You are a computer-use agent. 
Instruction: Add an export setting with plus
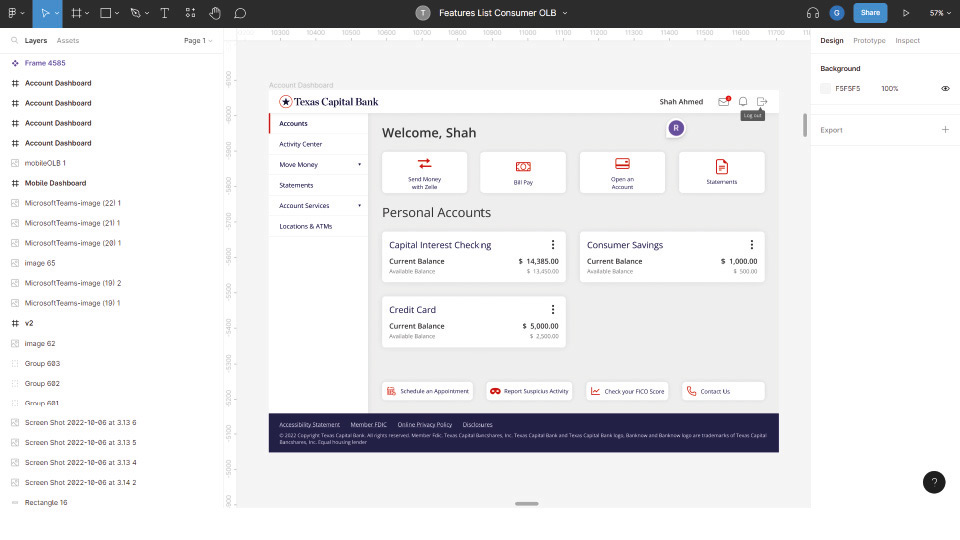(x=945, y=130)
